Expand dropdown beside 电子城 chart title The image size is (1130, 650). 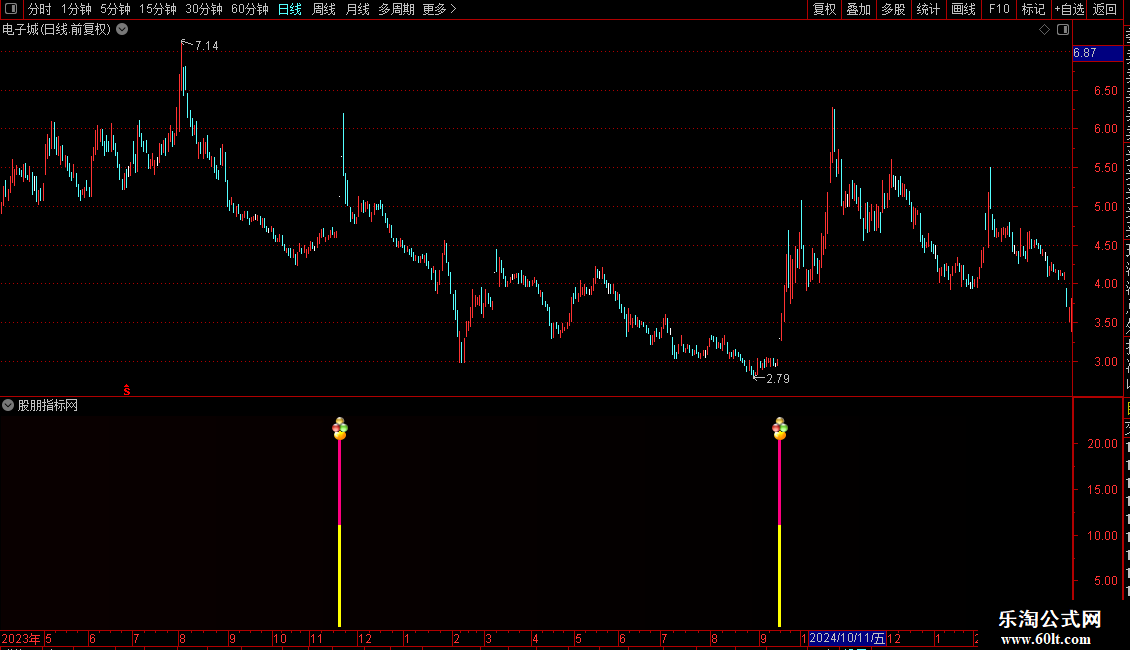(123, 30)
